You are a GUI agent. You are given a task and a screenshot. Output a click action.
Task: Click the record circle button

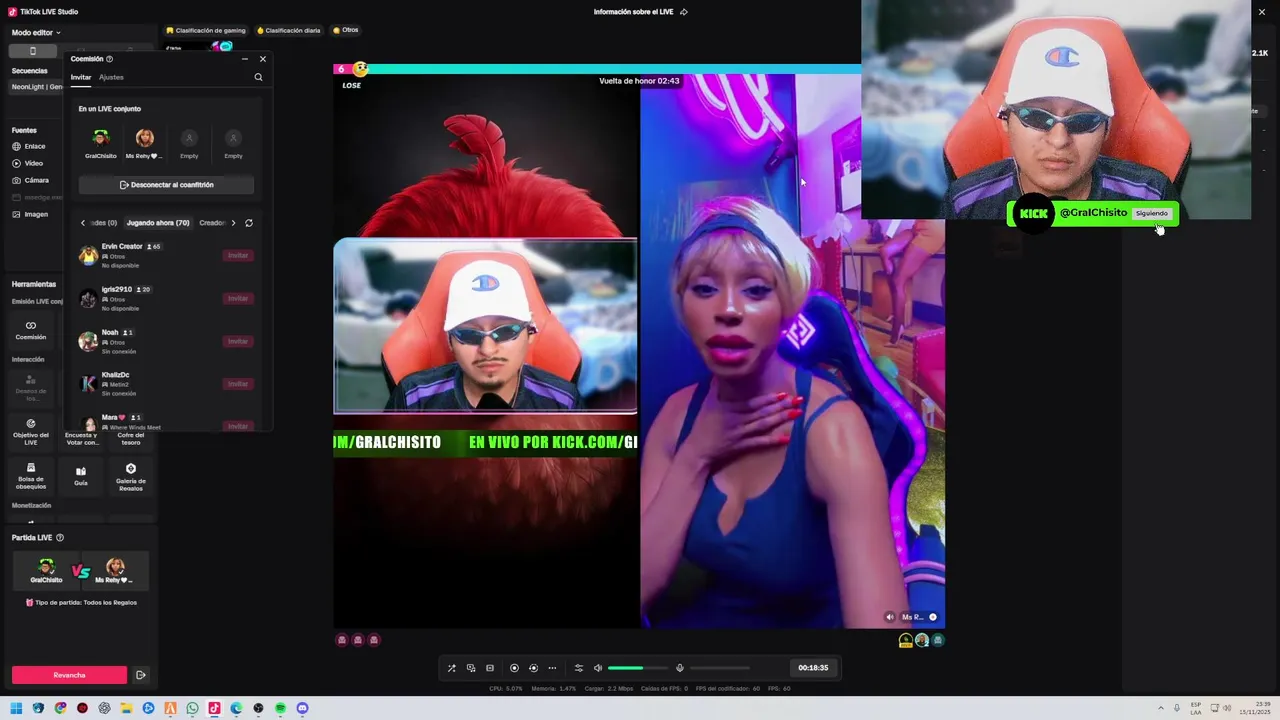point(514,668)
